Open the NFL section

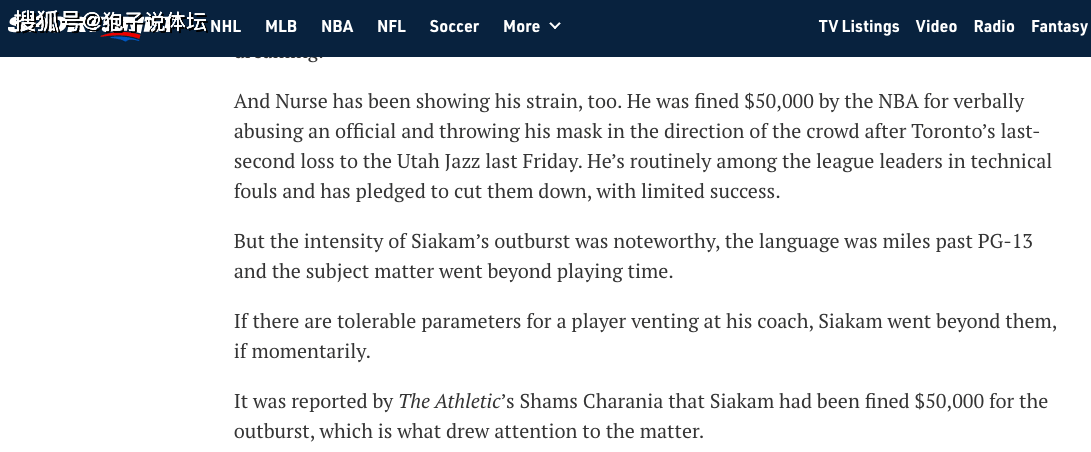pos(391,26)
